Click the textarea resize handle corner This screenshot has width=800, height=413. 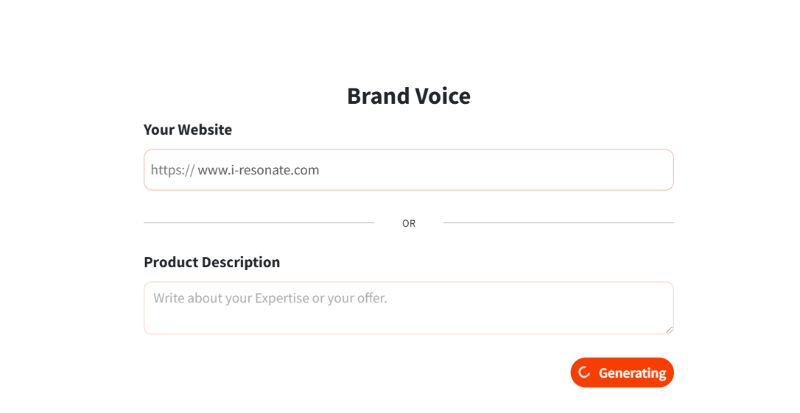pyautogui.click(x=668, y=328)
